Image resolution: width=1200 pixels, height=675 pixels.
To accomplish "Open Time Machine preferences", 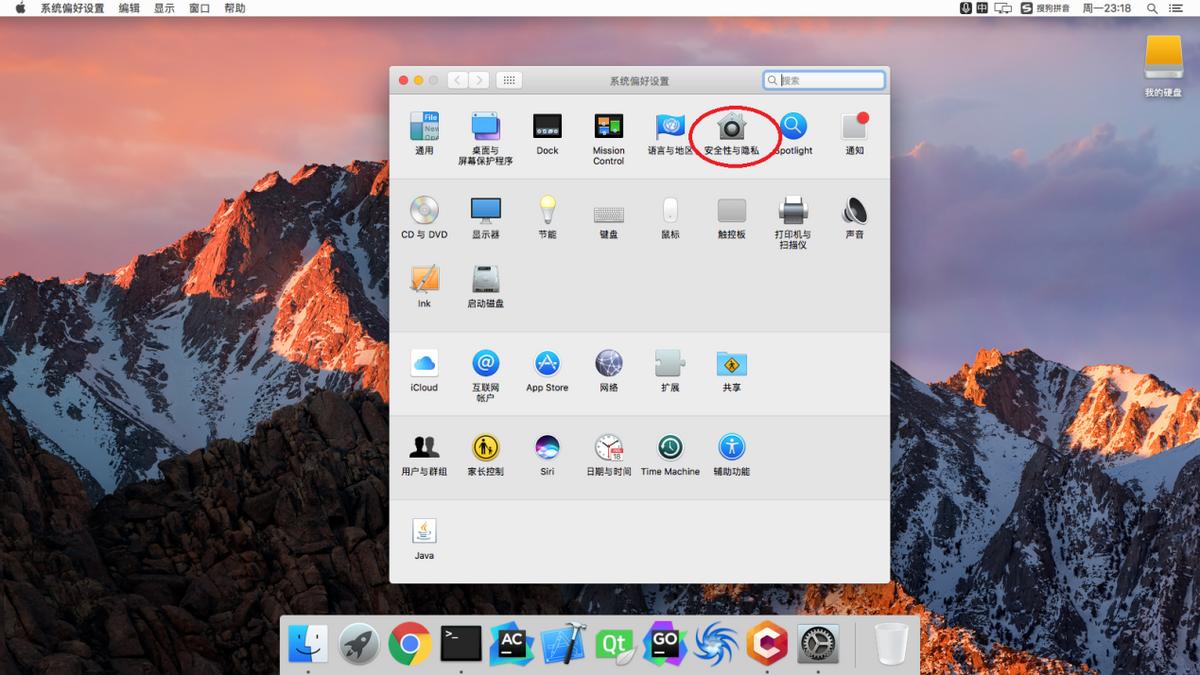I will coord(670,448).
